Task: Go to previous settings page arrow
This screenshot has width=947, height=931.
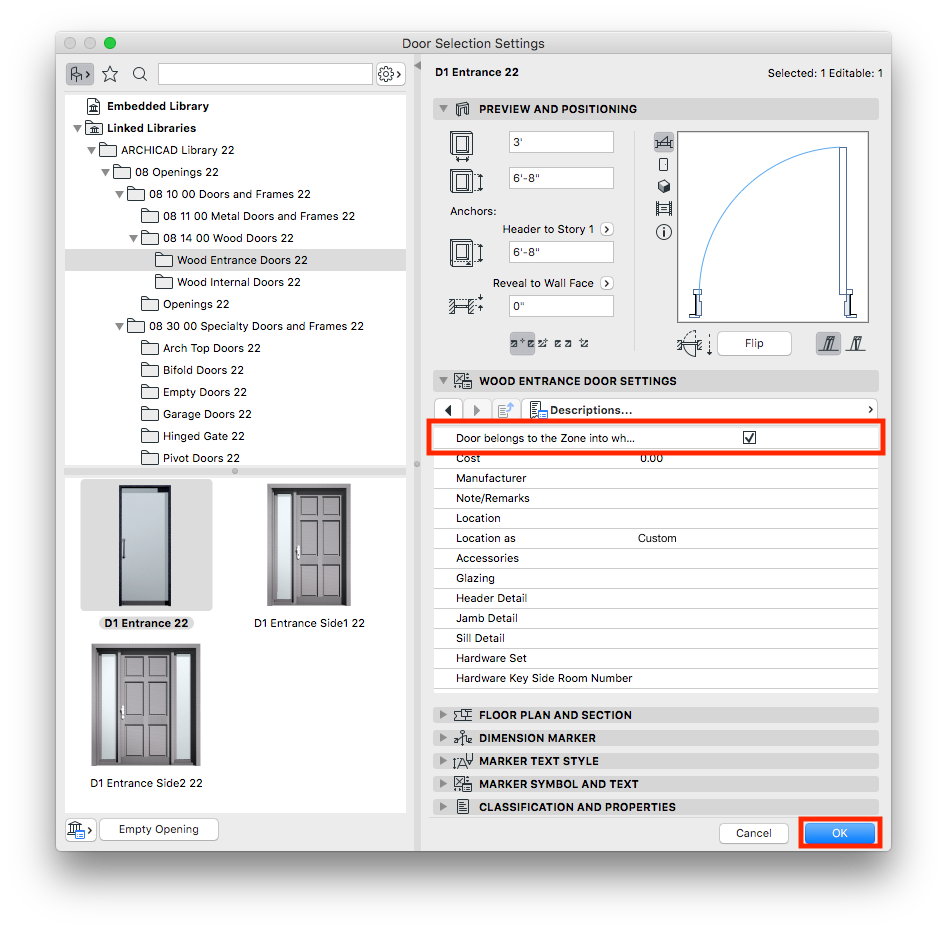Action: click(449, 410)
